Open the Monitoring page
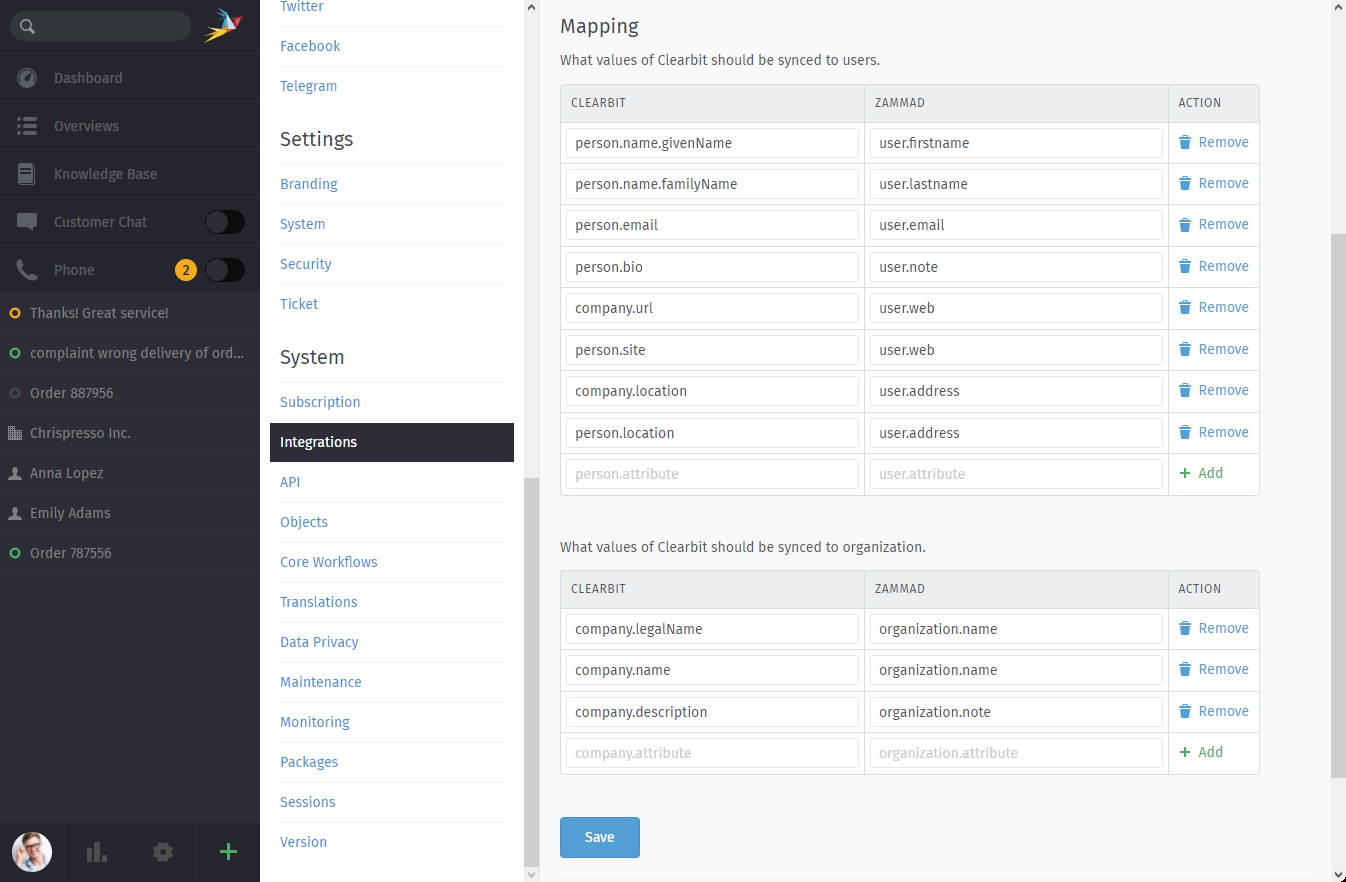The image size is (1346, 882). [x=315, y=722]
